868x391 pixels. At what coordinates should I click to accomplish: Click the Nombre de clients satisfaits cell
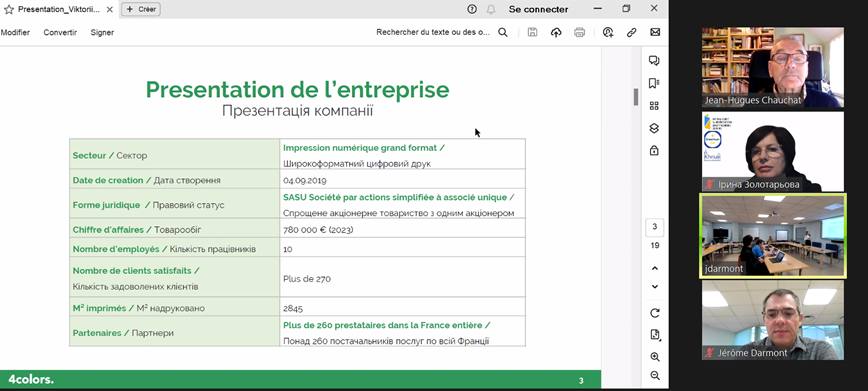point(174,277)
